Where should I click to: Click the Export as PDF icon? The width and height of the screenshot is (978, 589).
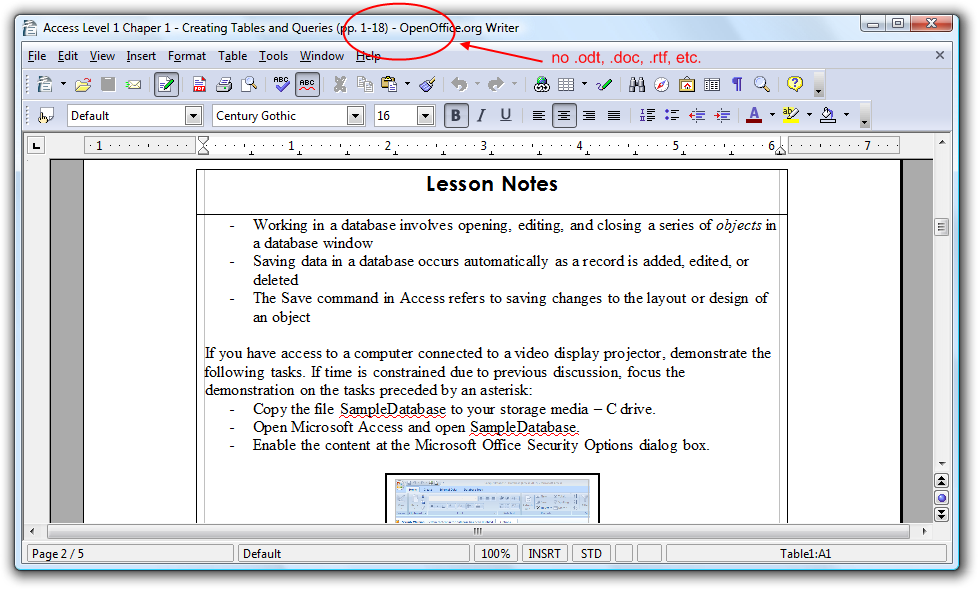point(200,85)
